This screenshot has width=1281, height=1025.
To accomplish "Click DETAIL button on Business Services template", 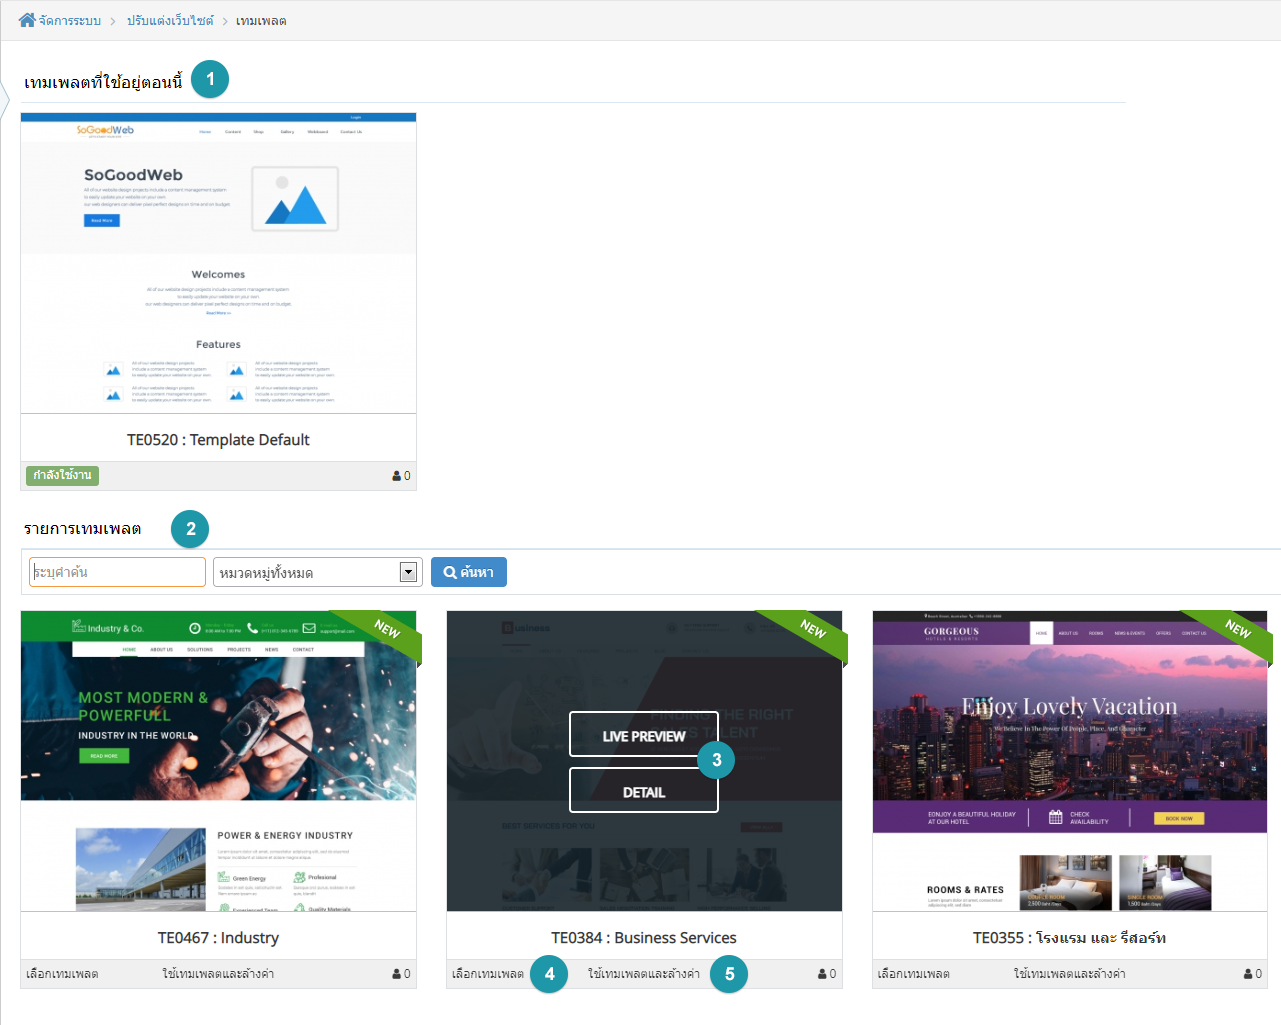I will point(644,792).
